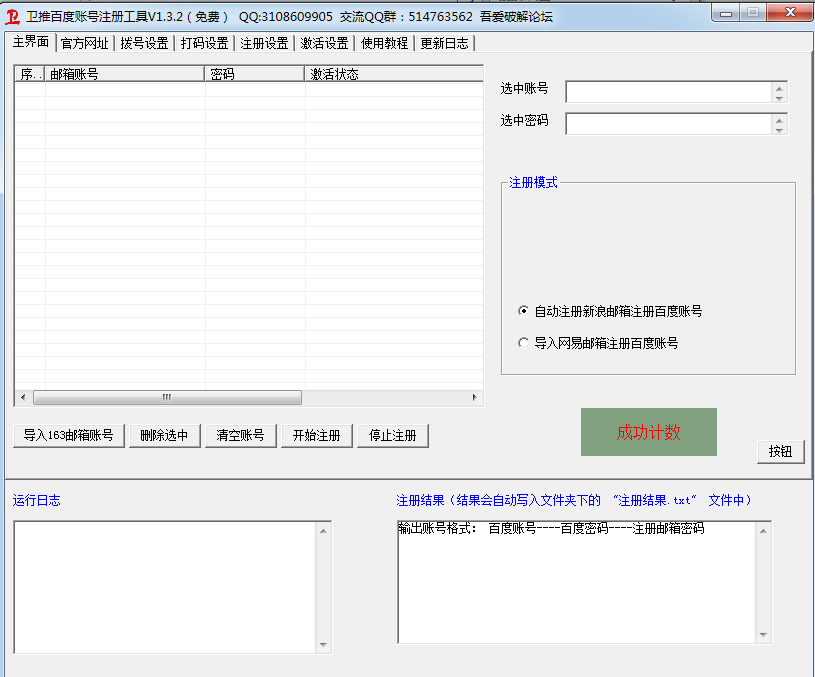The image size is (815, 677).
Task: Click the 开始注册 button
Action: coord(317,435)
